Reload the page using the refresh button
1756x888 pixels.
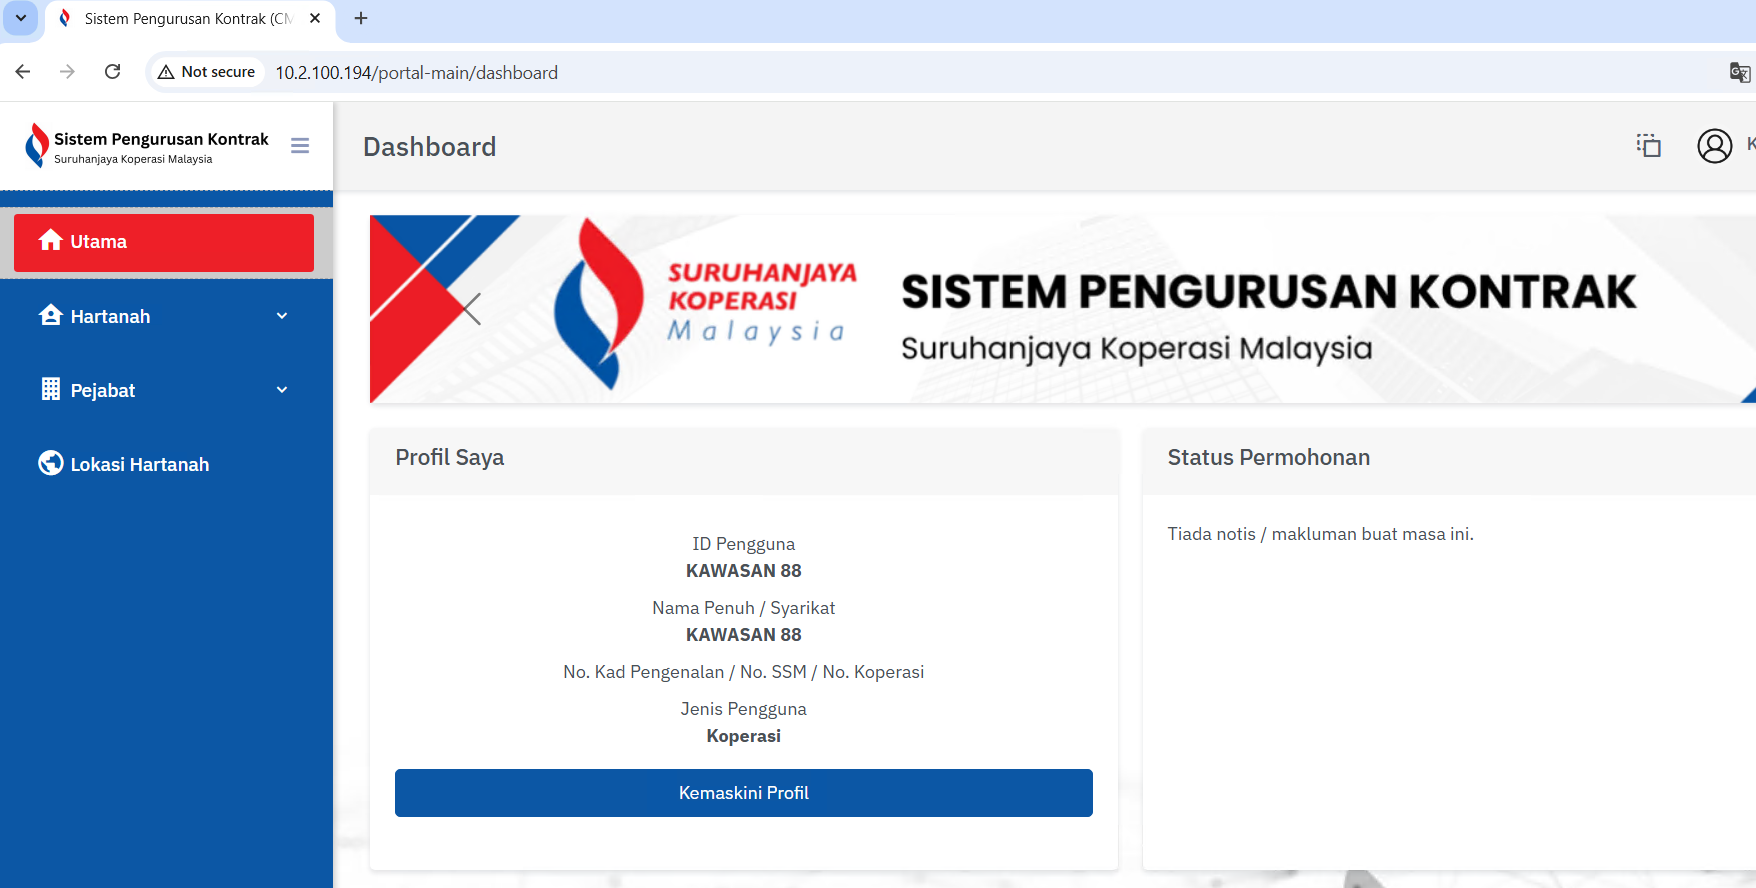coord(113,72)
